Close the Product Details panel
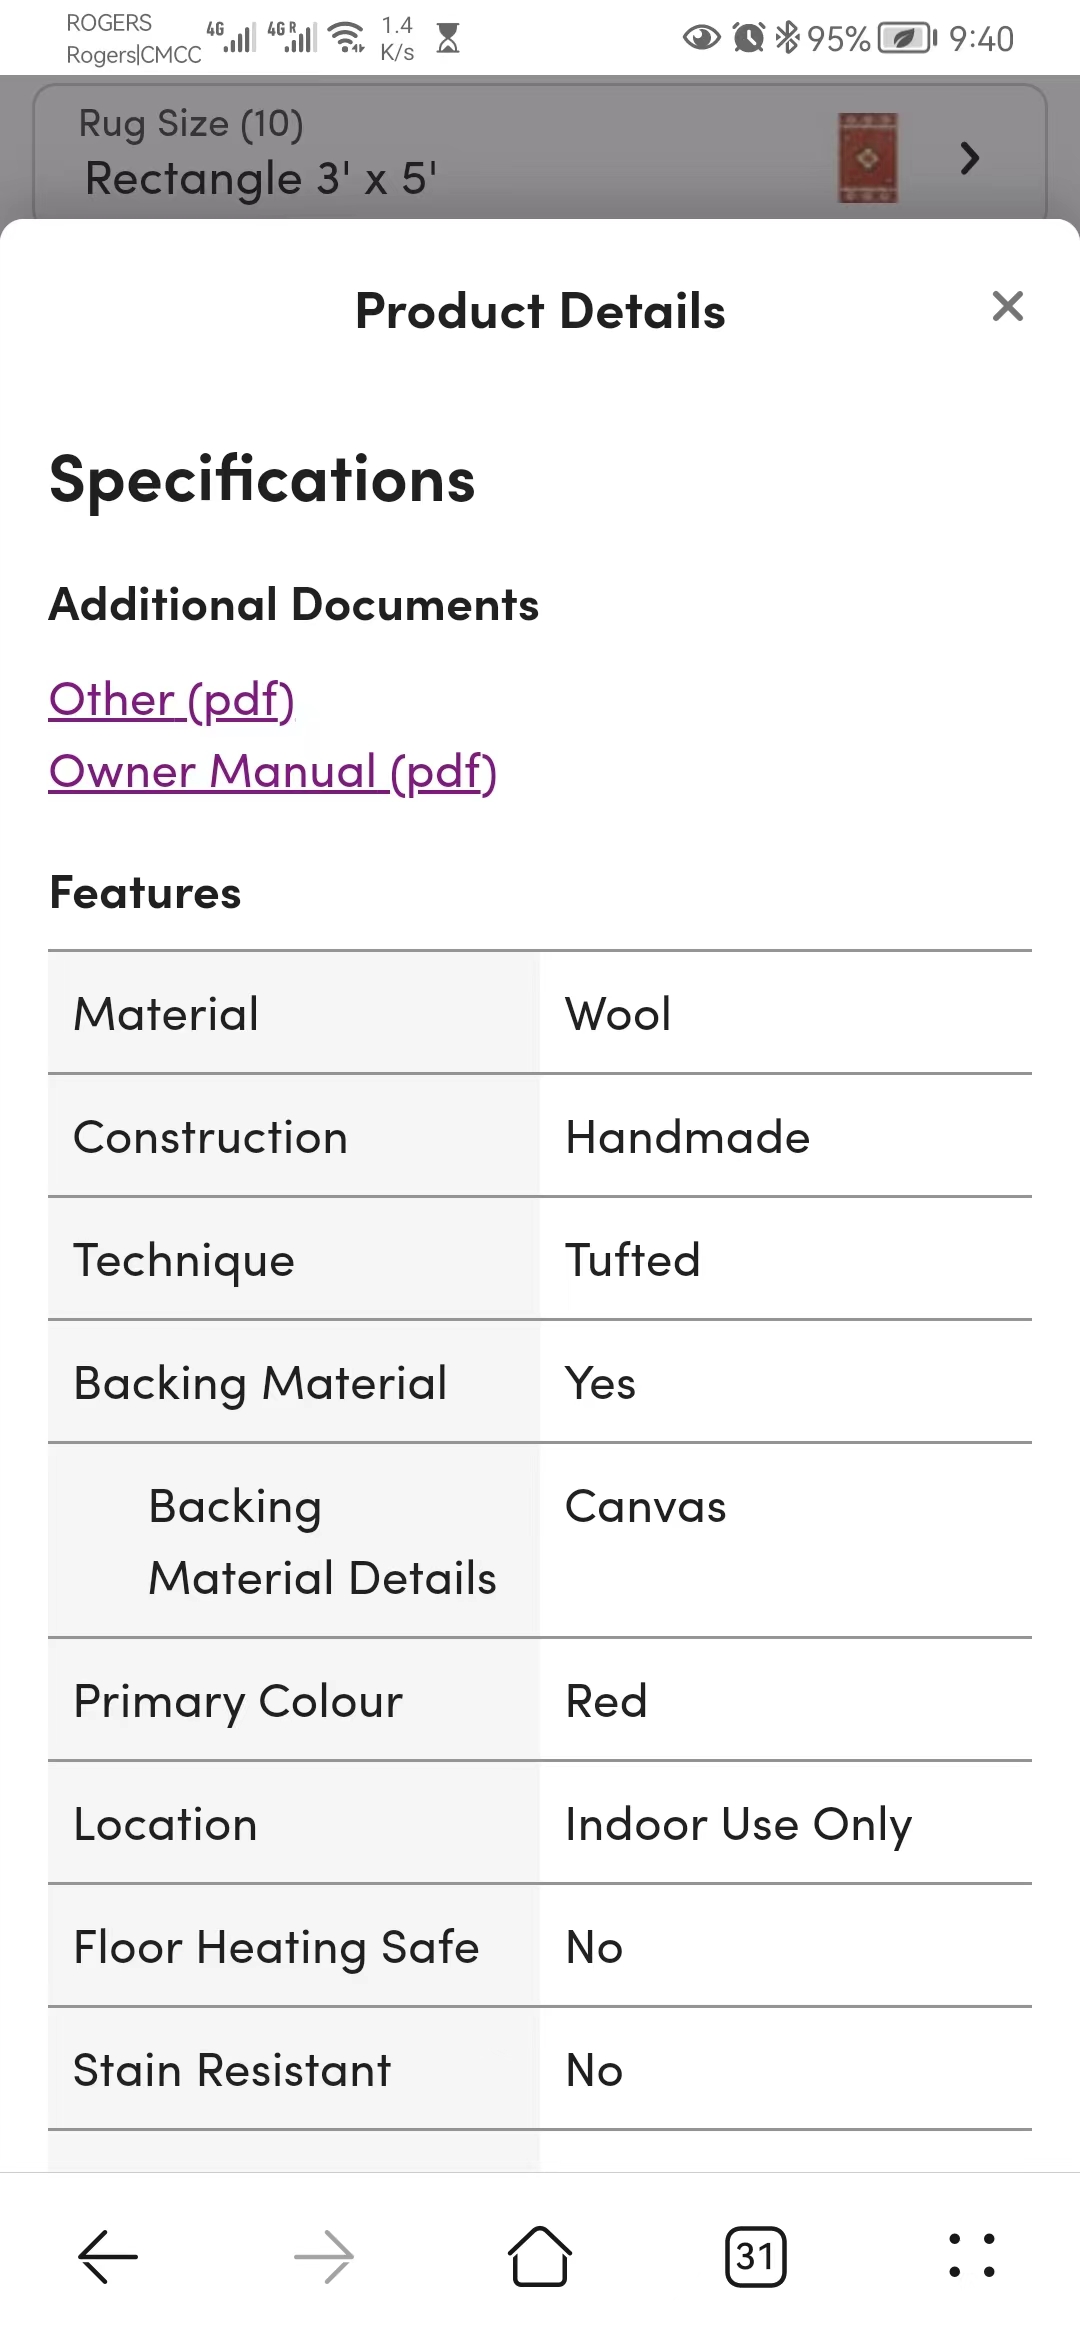Image resolution: width=1080 pixels, height=2340 pixels. pos(1007,306)
